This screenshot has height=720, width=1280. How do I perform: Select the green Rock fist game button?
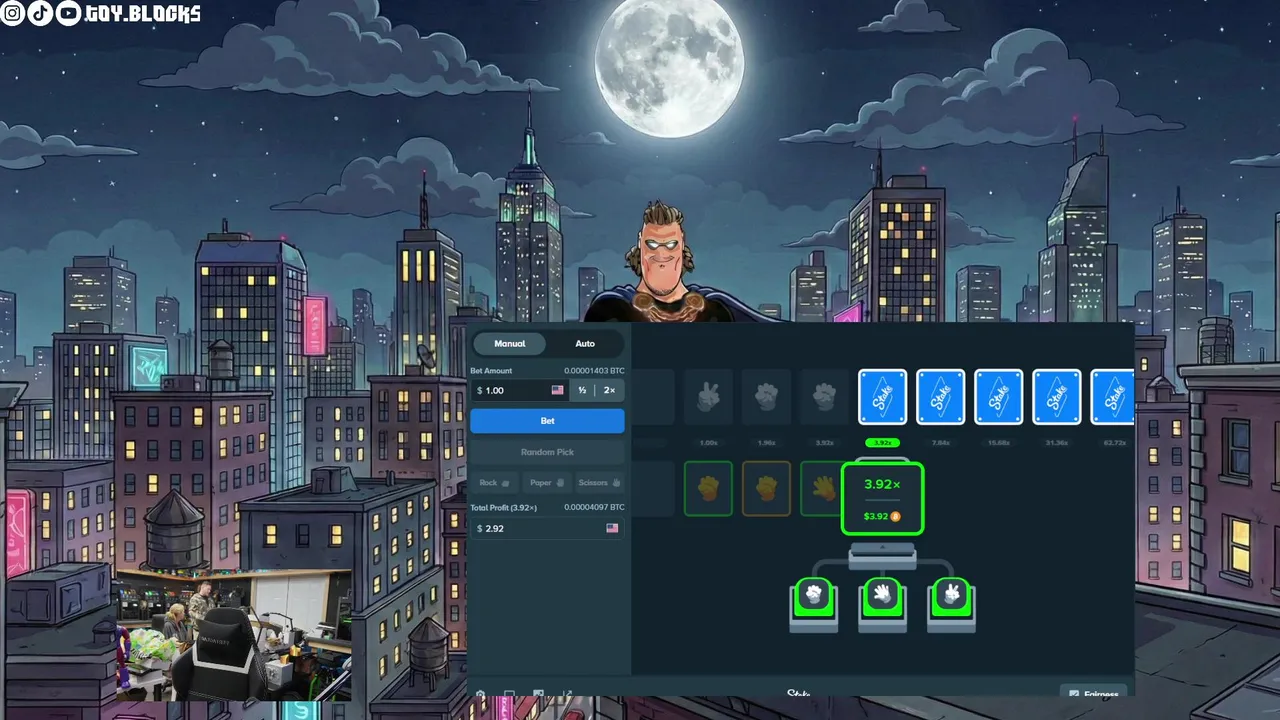tap(814, 597)
